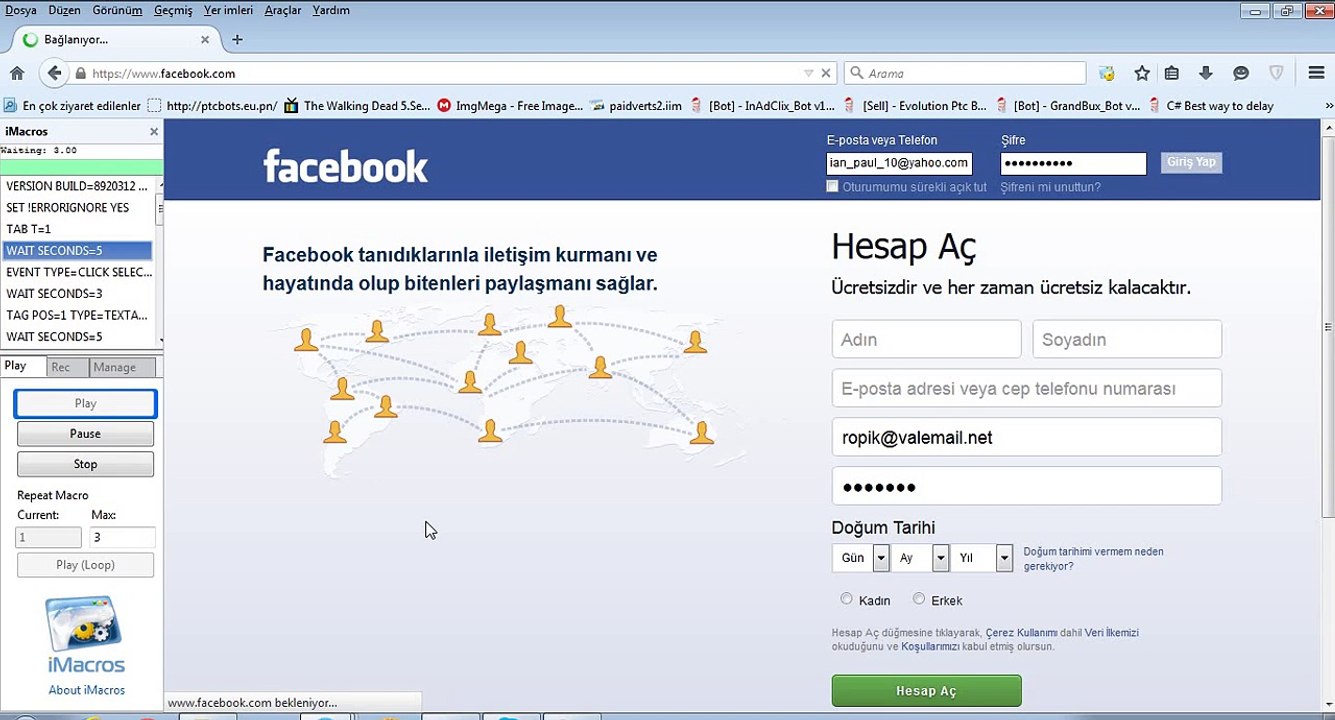The image size is (1335, 720).
Task: Open the Firefox hamburger menu
Action: coord(1316,73)
